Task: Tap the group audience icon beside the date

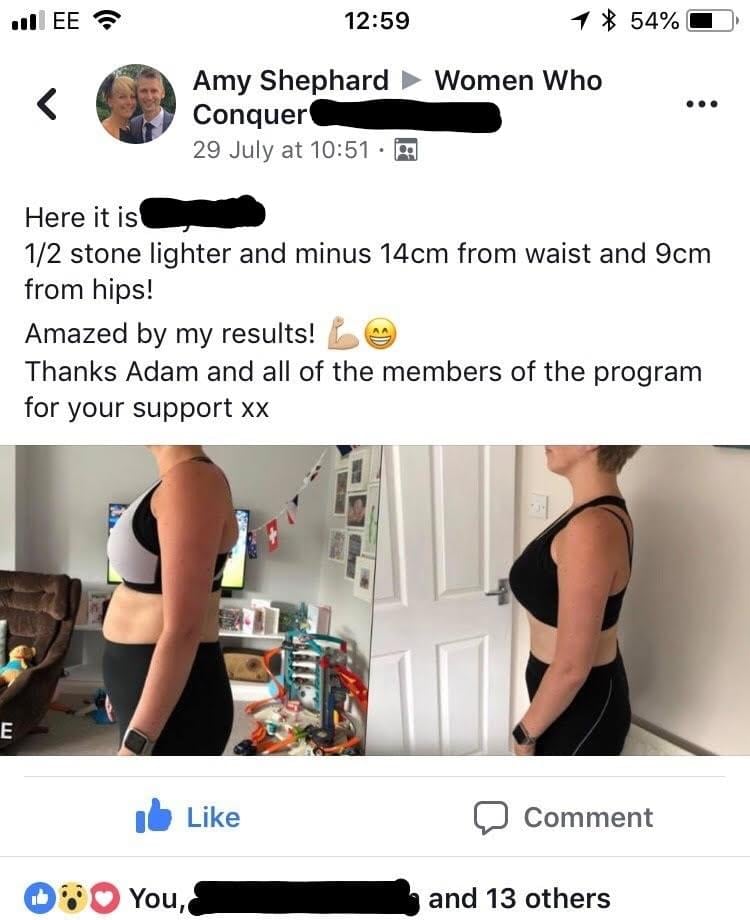Action: [x=406, y=150]
